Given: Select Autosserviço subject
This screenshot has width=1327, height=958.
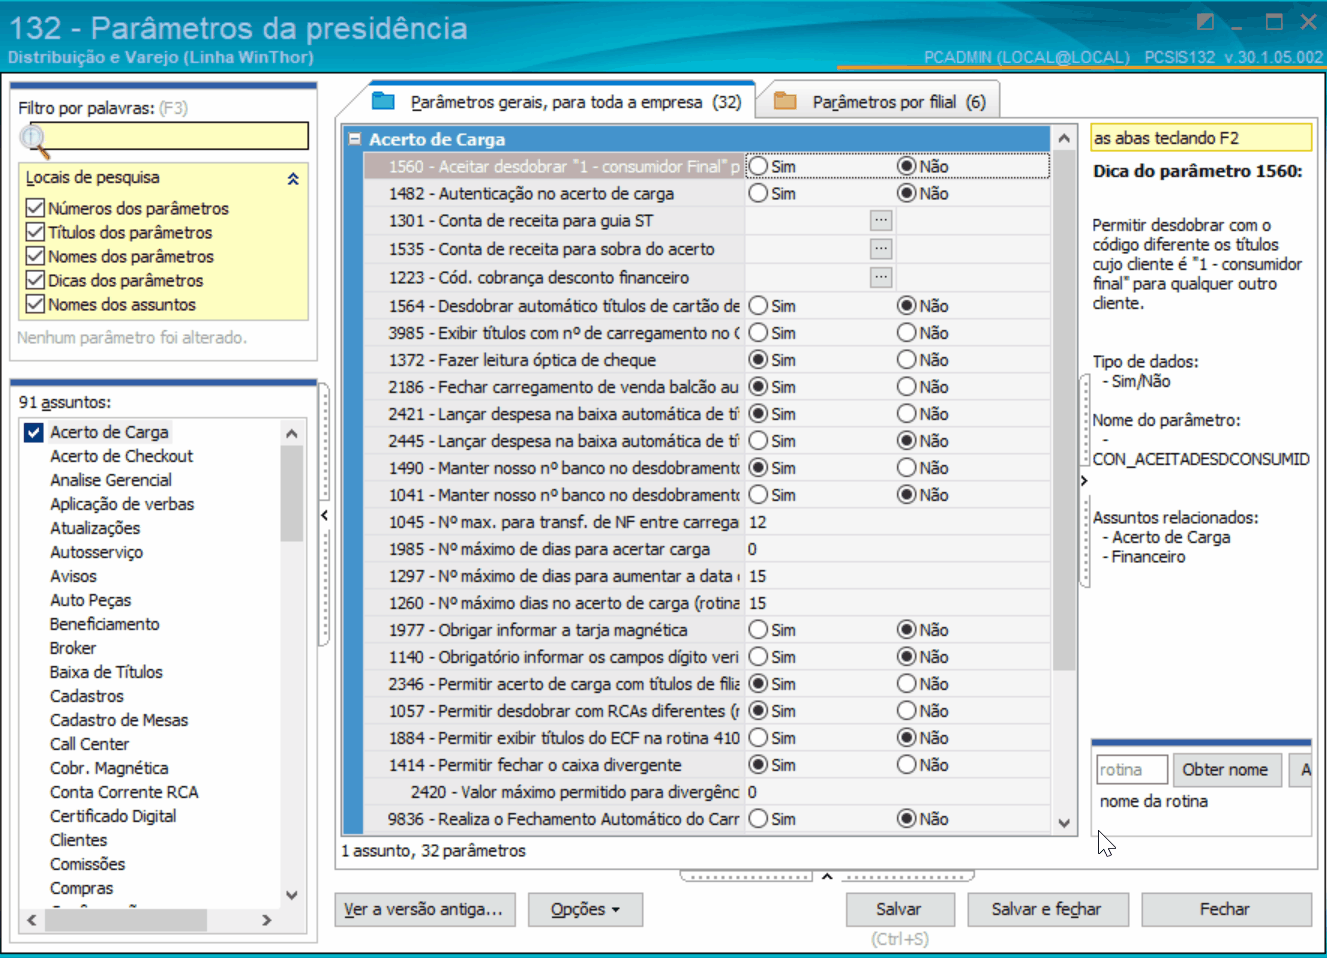Looking at the screenshot, I should point(96,552).
